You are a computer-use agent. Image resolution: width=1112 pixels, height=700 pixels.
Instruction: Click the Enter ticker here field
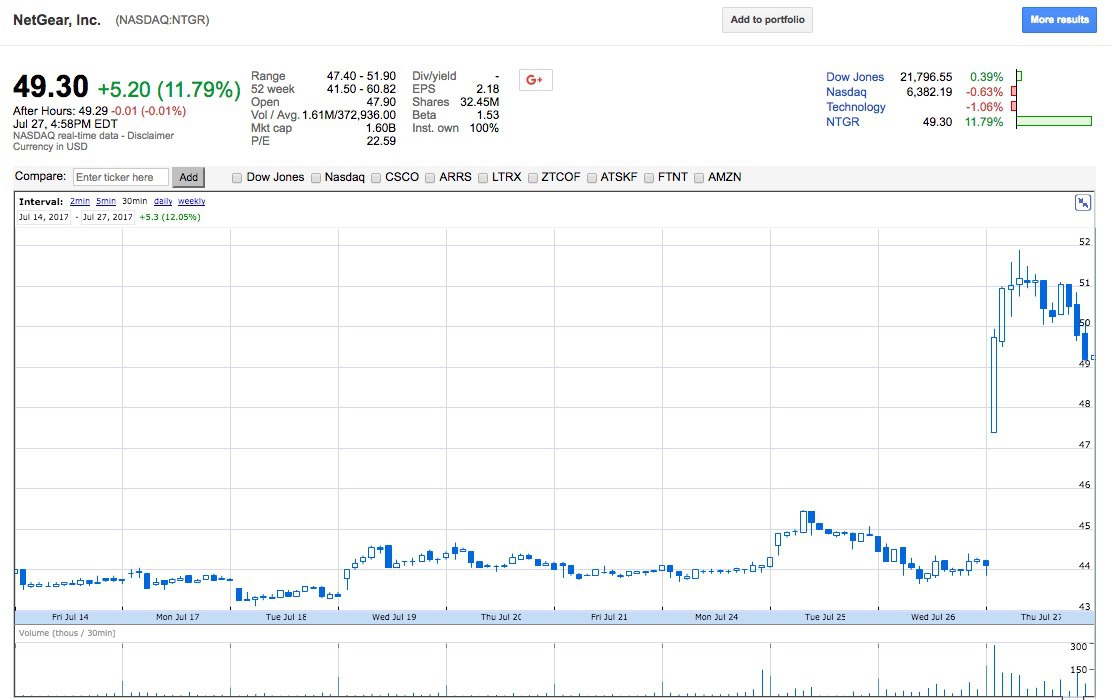click(x=121, y=177)
